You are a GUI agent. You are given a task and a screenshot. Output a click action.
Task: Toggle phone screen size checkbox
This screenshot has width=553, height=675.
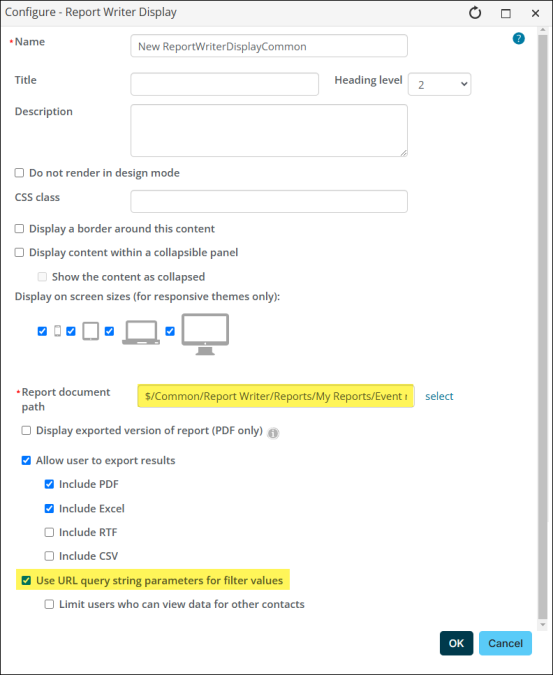click(x=42, y=331)
